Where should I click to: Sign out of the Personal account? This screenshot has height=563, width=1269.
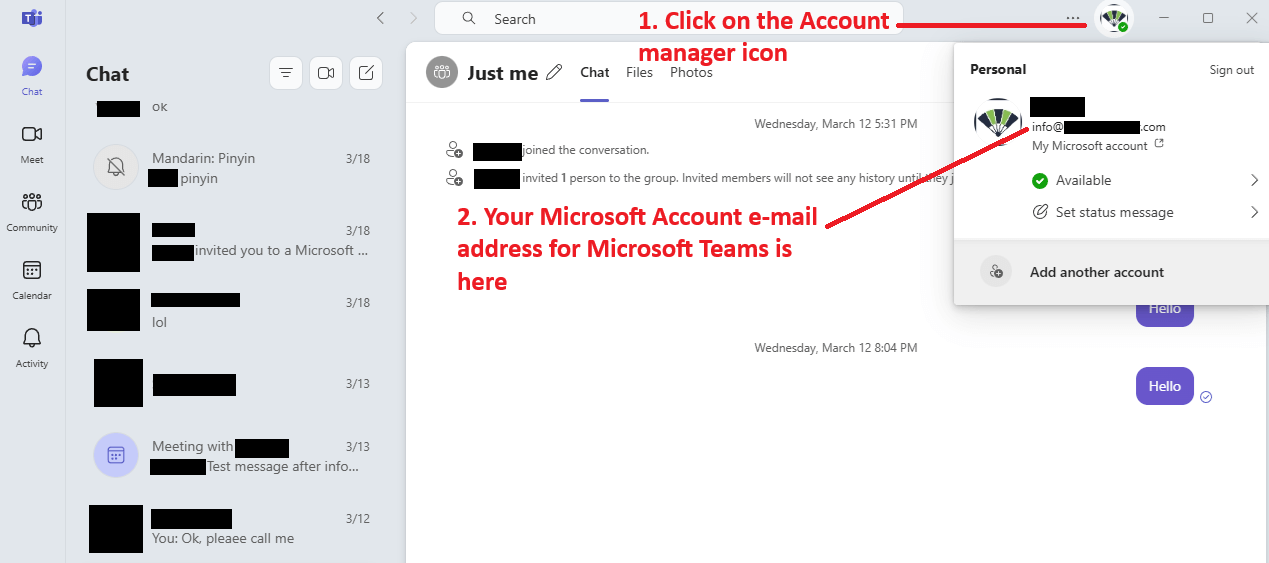(1232, 70)
